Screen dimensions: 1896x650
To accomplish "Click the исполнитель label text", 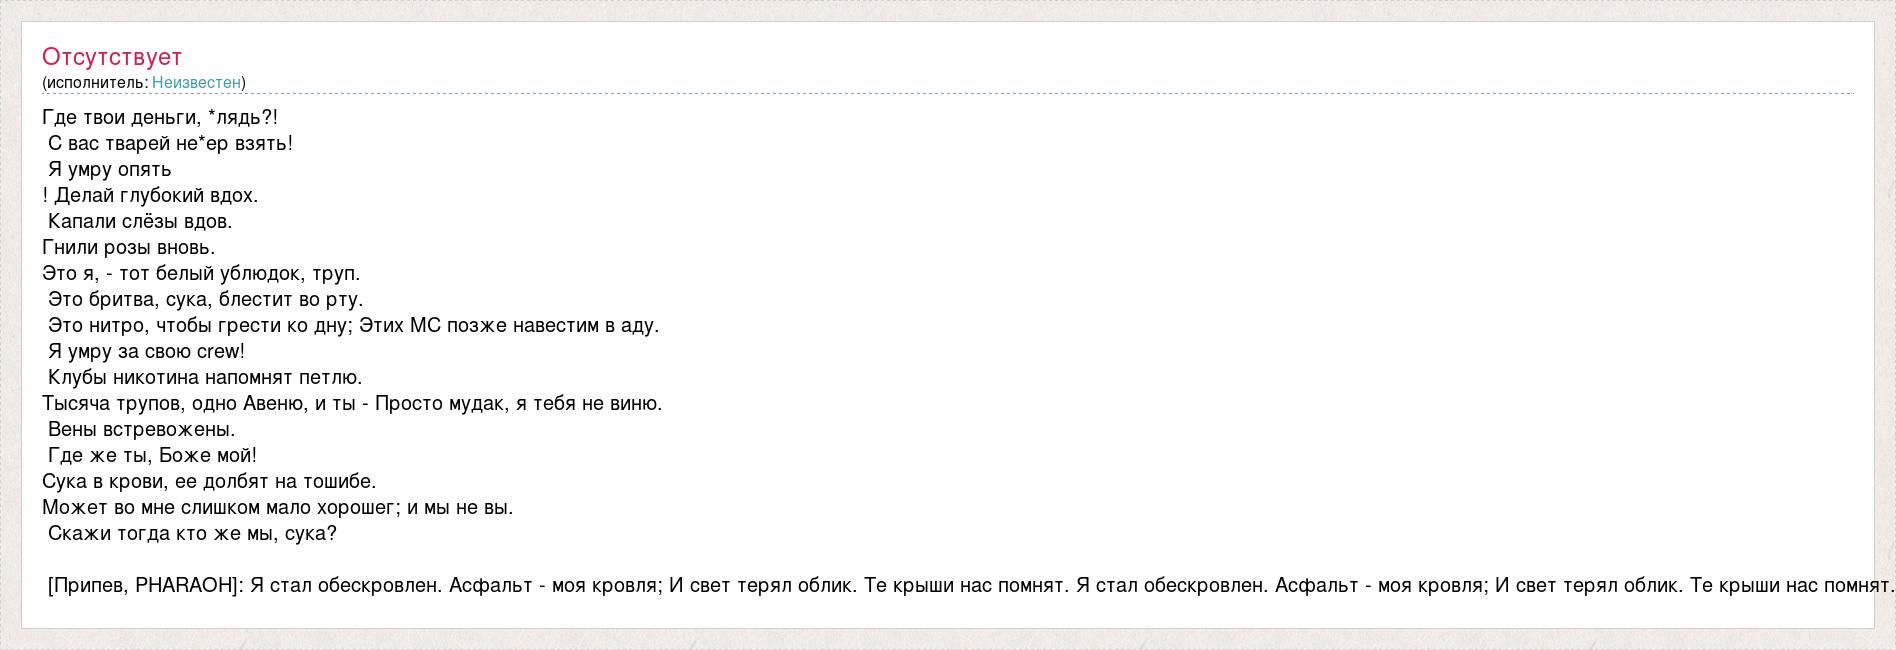I will click(x=96, y=82).
